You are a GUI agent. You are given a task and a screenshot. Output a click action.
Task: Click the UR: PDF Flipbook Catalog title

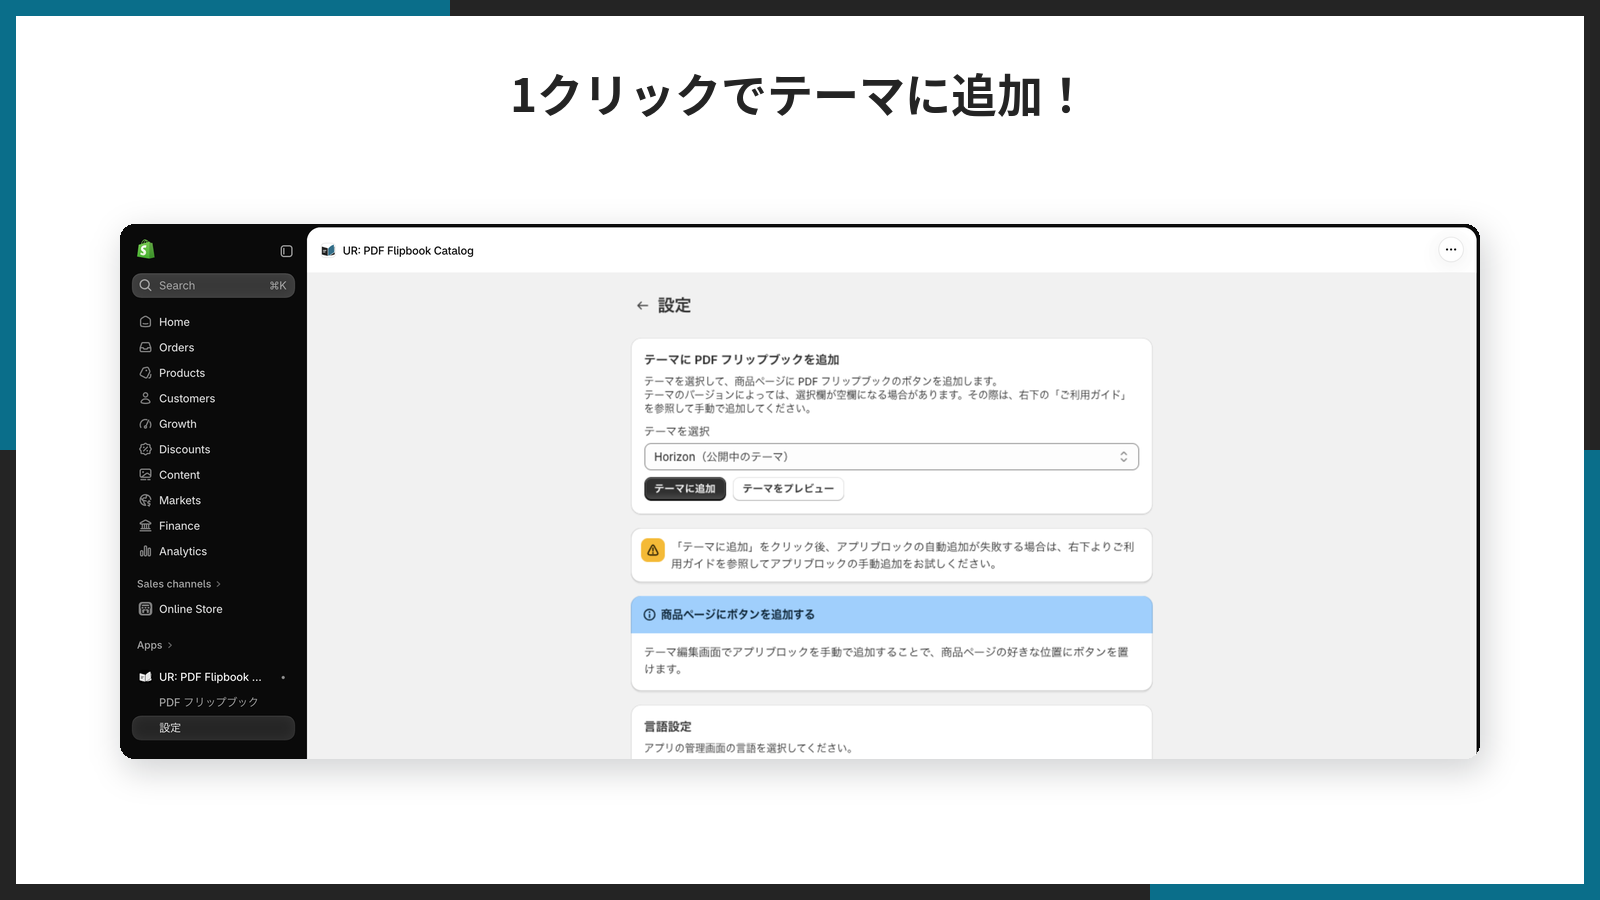(x=408, y=251)
